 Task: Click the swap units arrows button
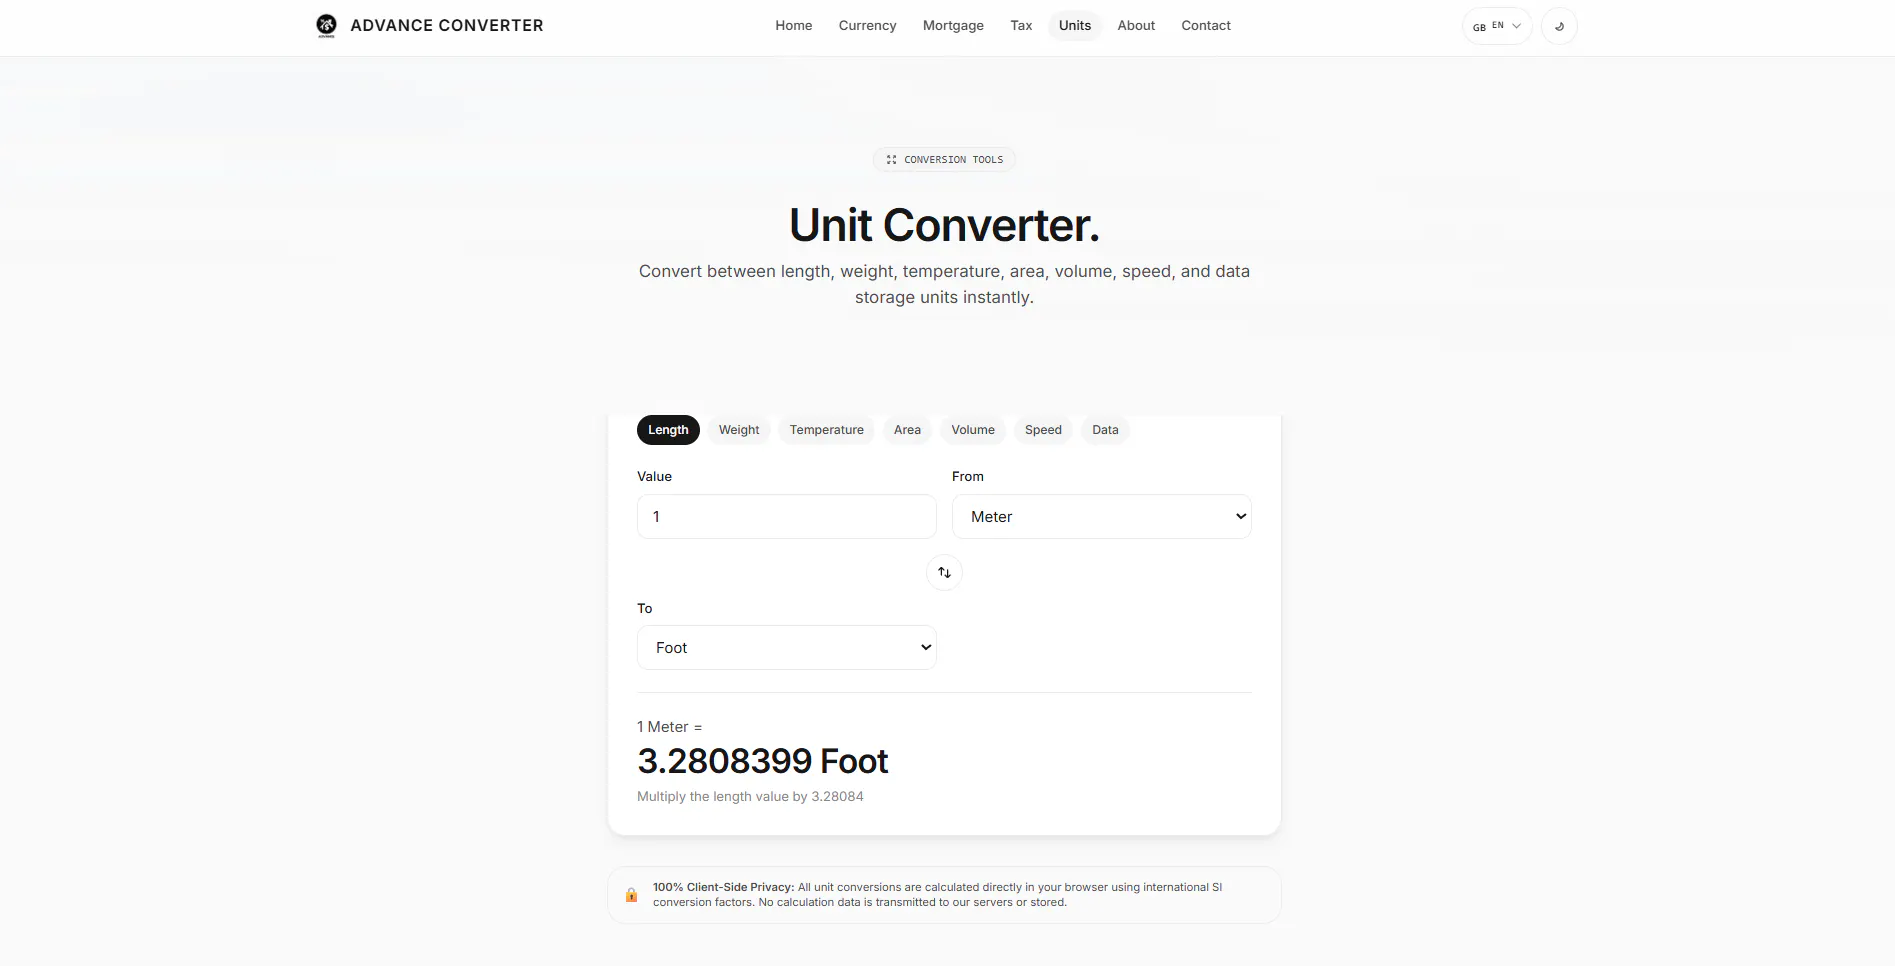point(944,572)
